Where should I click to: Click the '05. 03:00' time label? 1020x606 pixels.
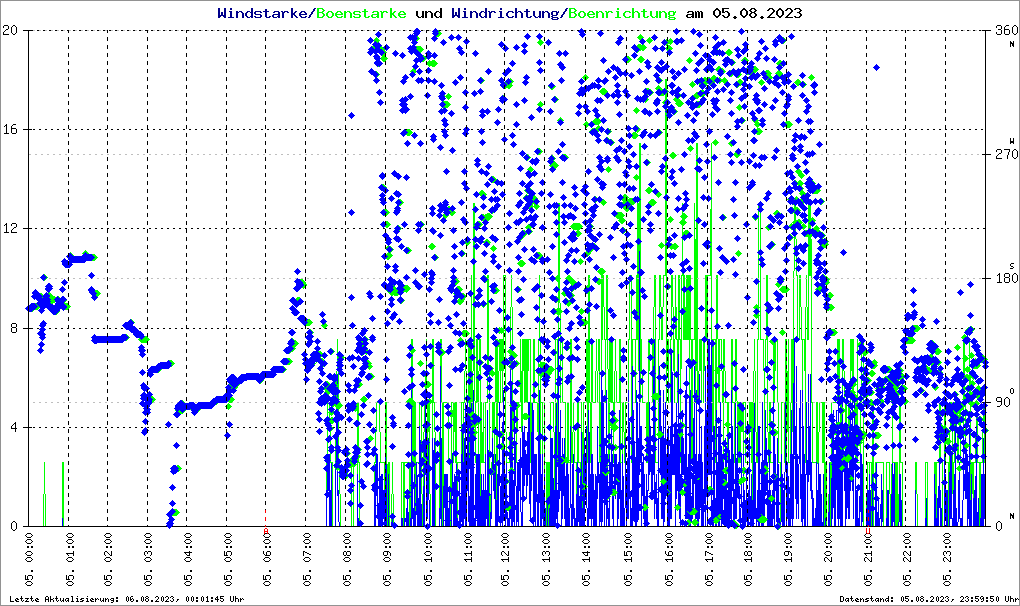click(x=148, y=559)
